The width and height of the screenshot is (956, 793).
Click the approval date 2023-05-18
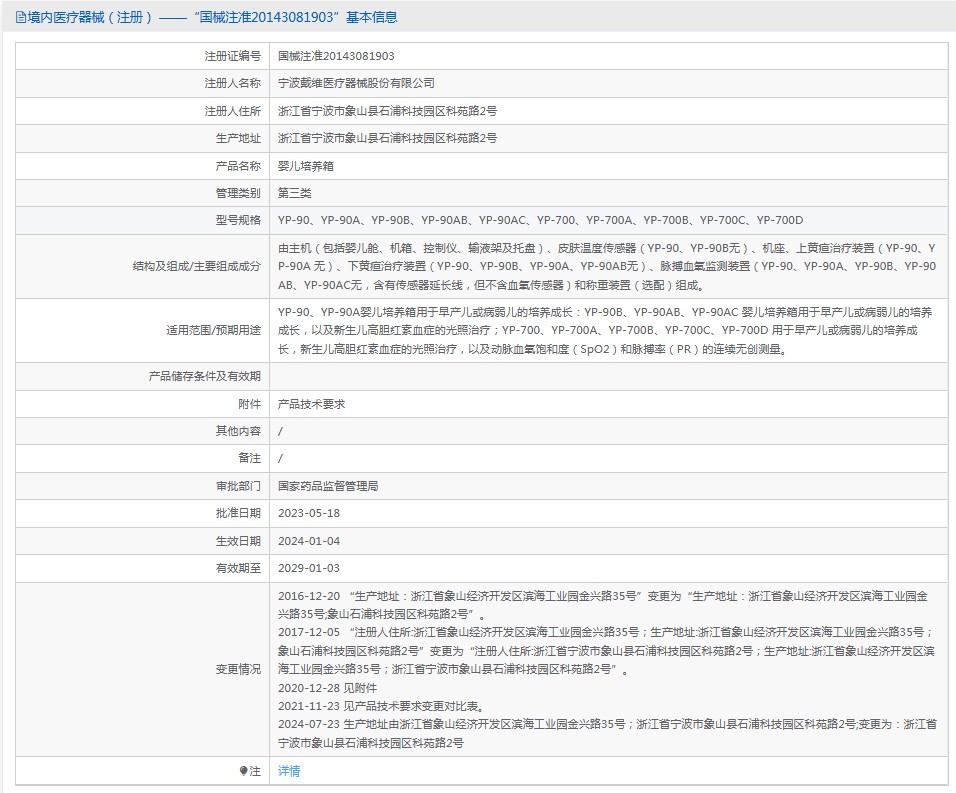[x=309, y=513]
